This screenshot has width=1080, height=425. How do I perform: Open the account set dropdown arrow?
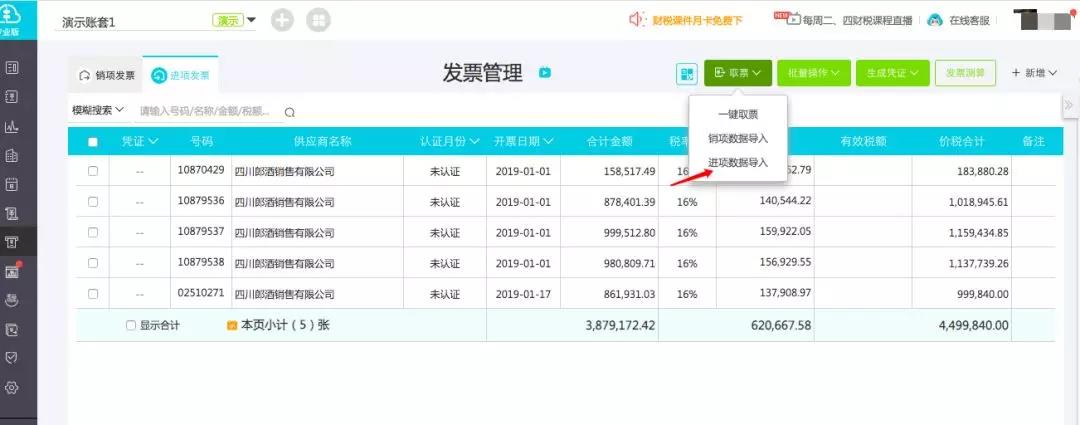tap(251, 20)
